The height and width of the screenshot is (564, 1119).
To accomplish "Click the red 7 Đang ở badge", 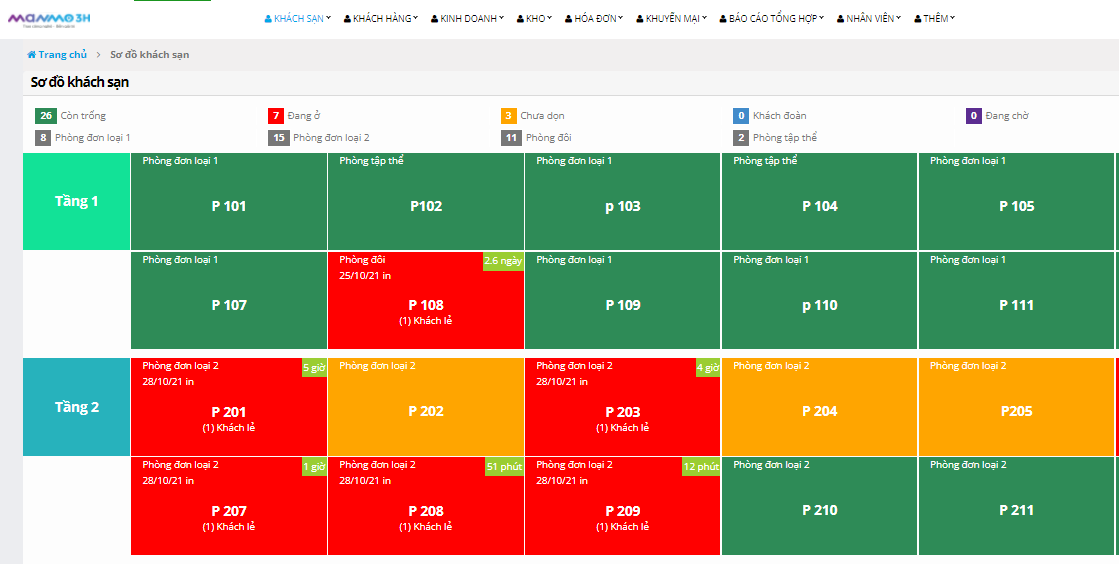I will point(276,116).
